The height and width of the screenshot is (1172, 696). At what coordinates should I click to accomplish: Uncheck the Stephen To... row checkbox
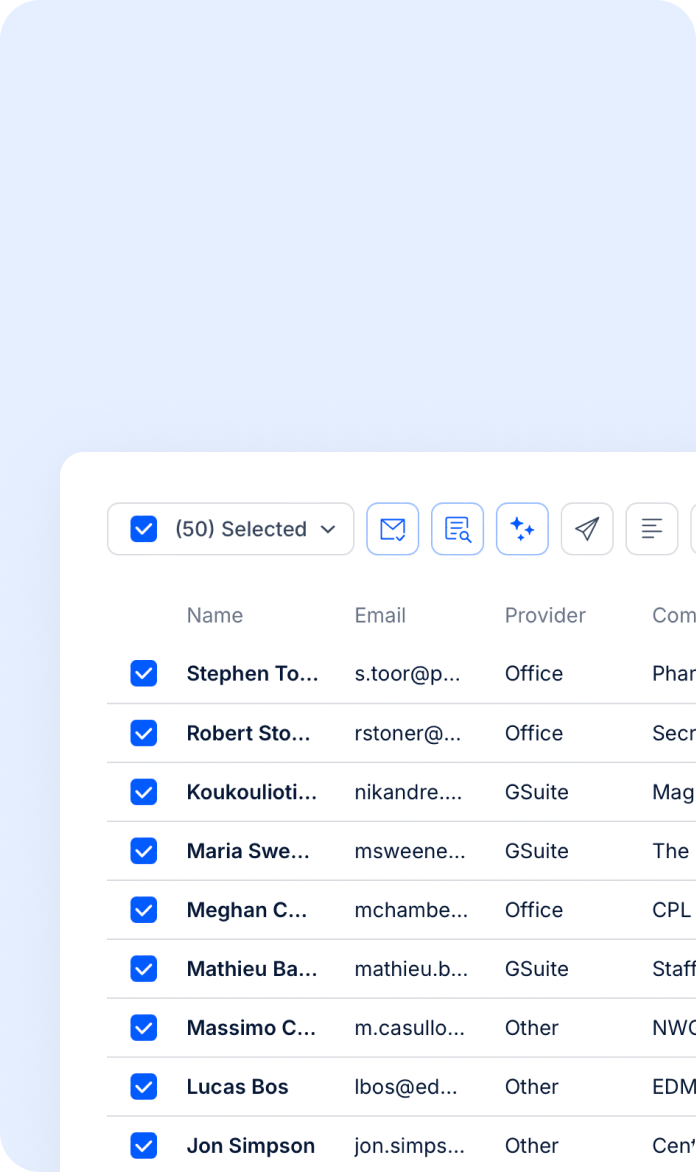tap(144, 673)
